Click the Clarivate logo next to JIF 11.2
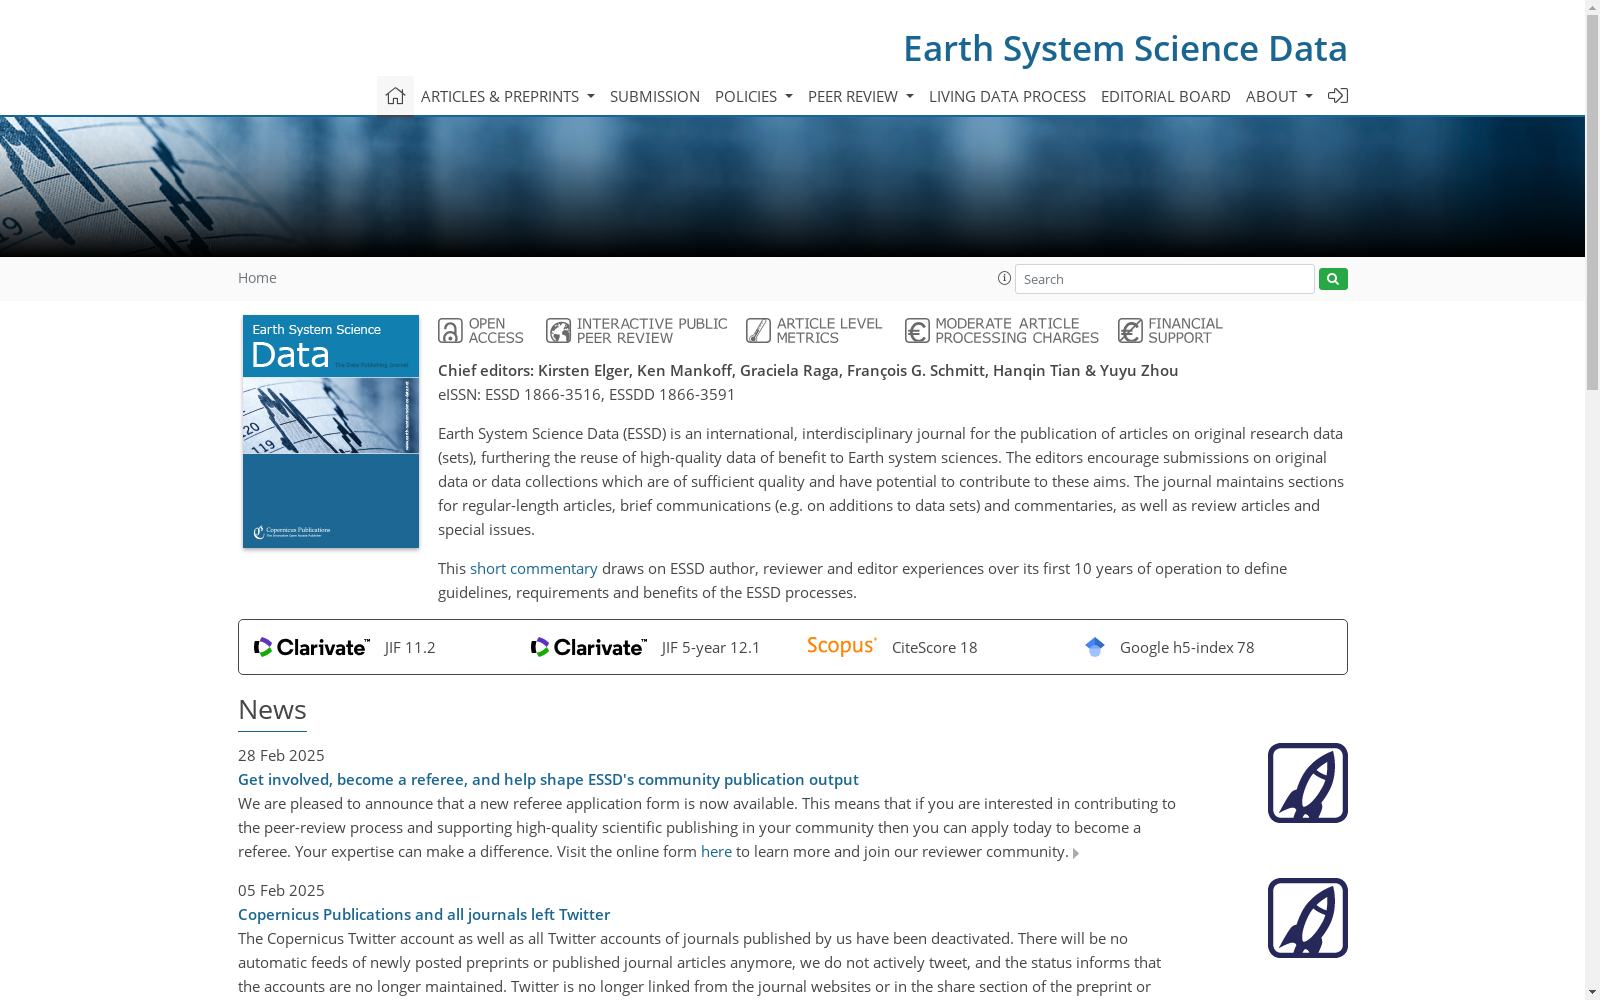Image resolution: width=1600 pixels, height=1000 pixels. tap(311, 647)
